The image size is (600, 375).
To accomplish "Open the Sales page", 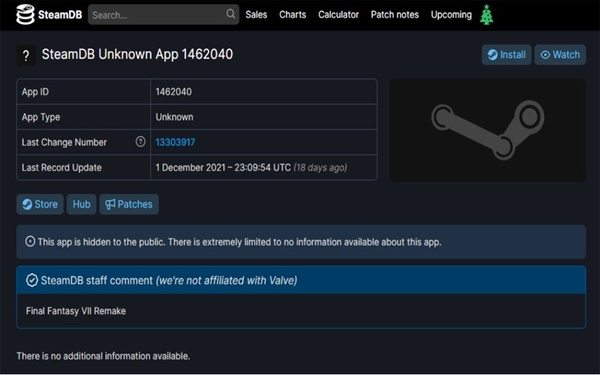I will 256,15.
